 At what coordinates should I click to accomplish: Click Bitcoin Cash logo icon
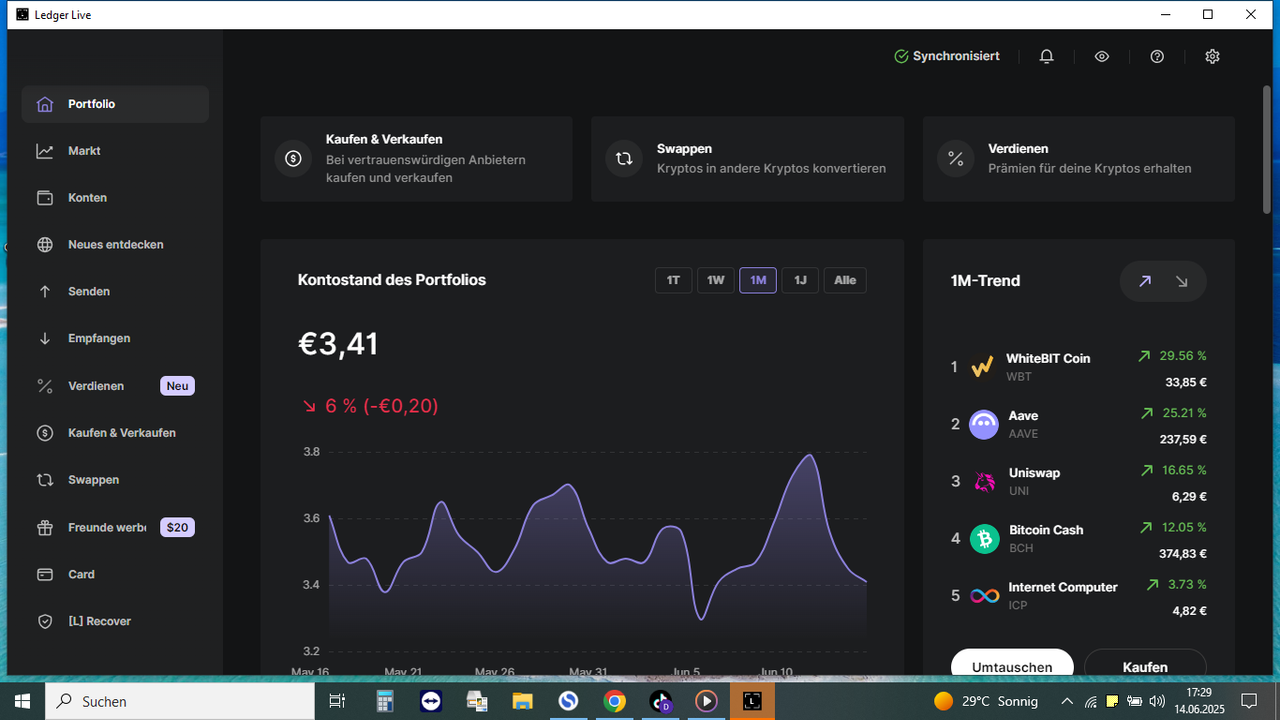point(984,539)
